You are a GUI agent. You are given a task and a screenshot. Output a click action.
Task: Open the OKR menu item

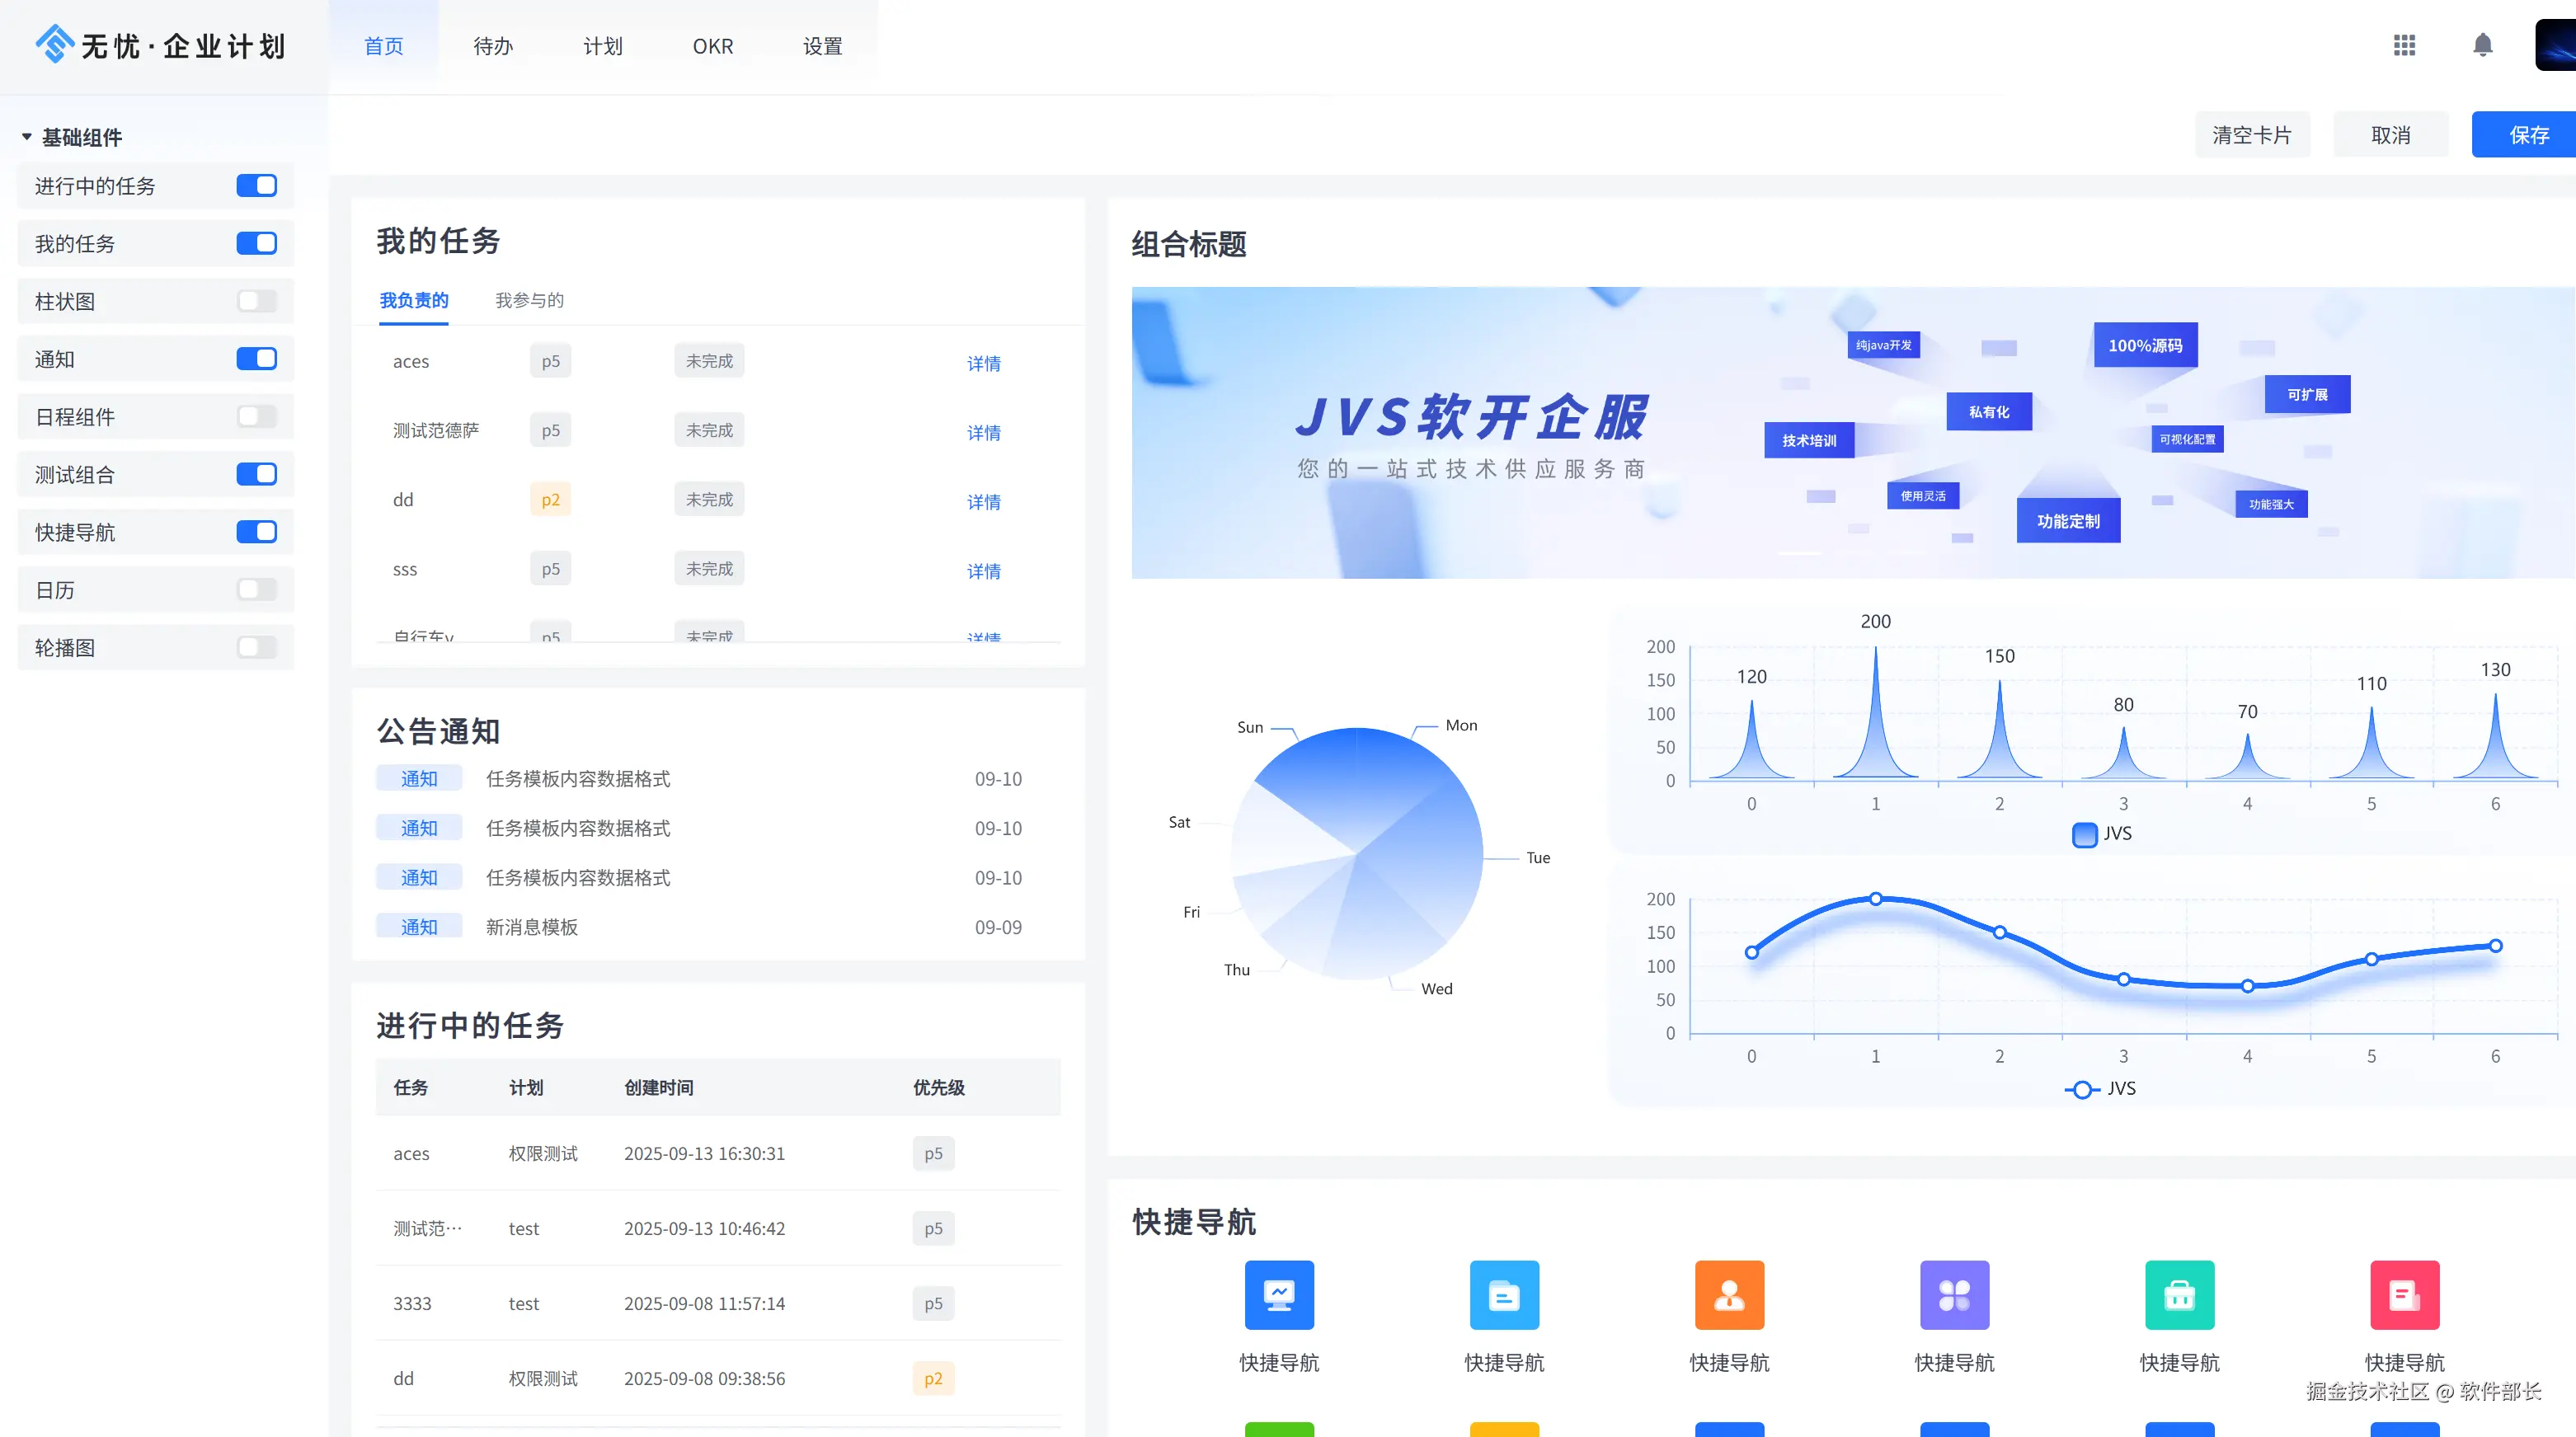[712, 46]
